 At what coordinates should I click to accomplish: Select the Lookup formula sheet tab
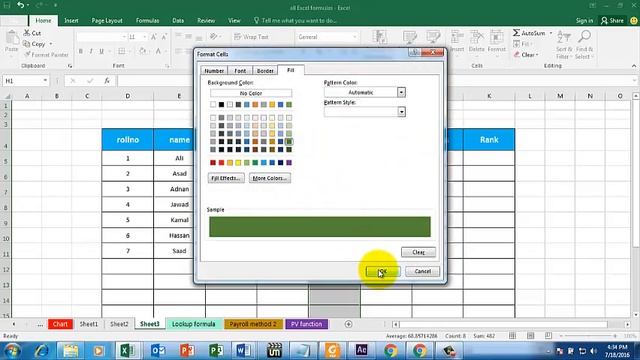pos(193,324)
